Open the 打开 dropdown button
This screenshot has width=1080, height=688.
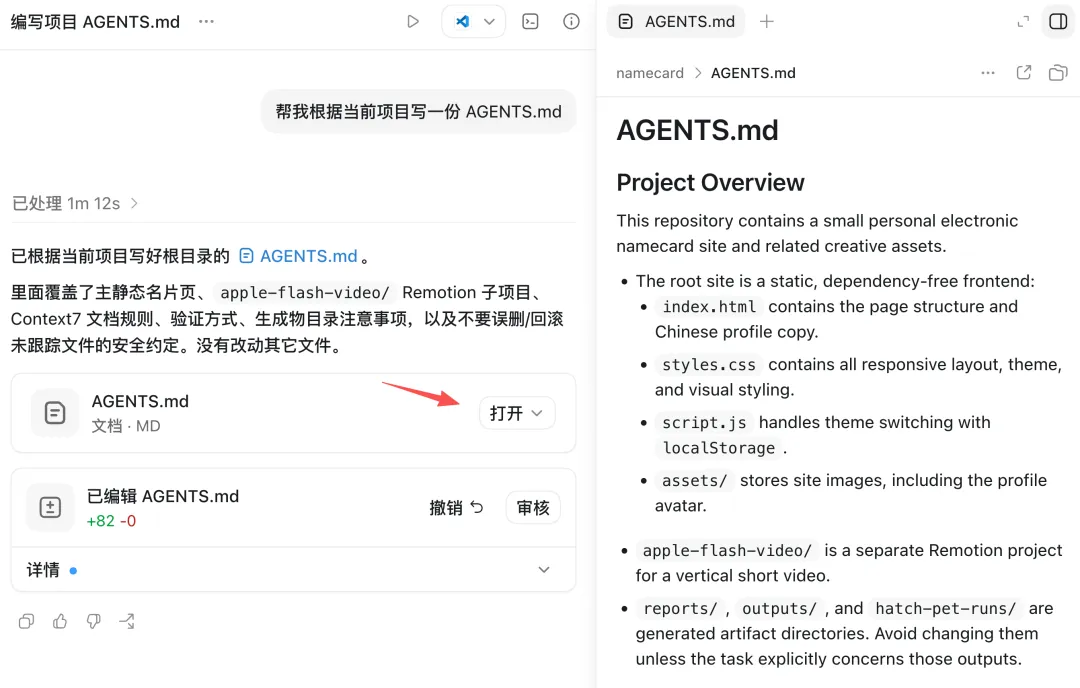point(517,413)
